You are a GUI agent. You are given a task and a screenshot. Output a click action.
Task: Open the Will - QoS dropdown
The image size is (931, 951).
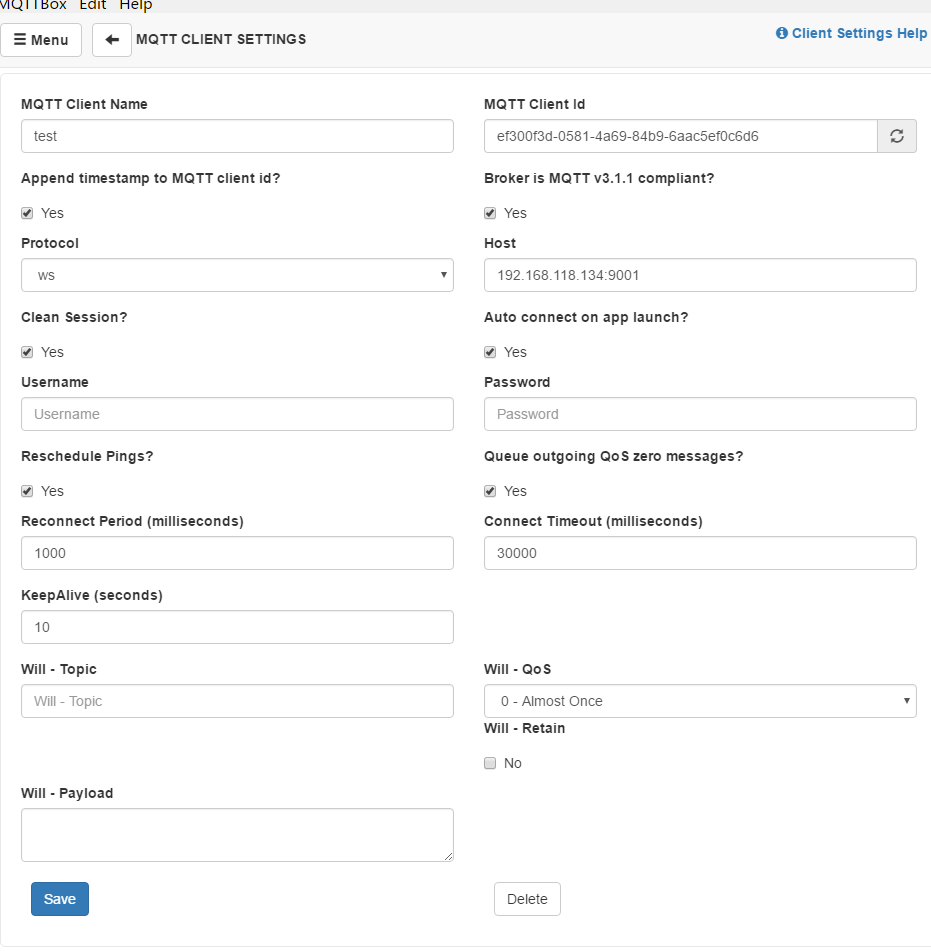[x=700, y=701]
